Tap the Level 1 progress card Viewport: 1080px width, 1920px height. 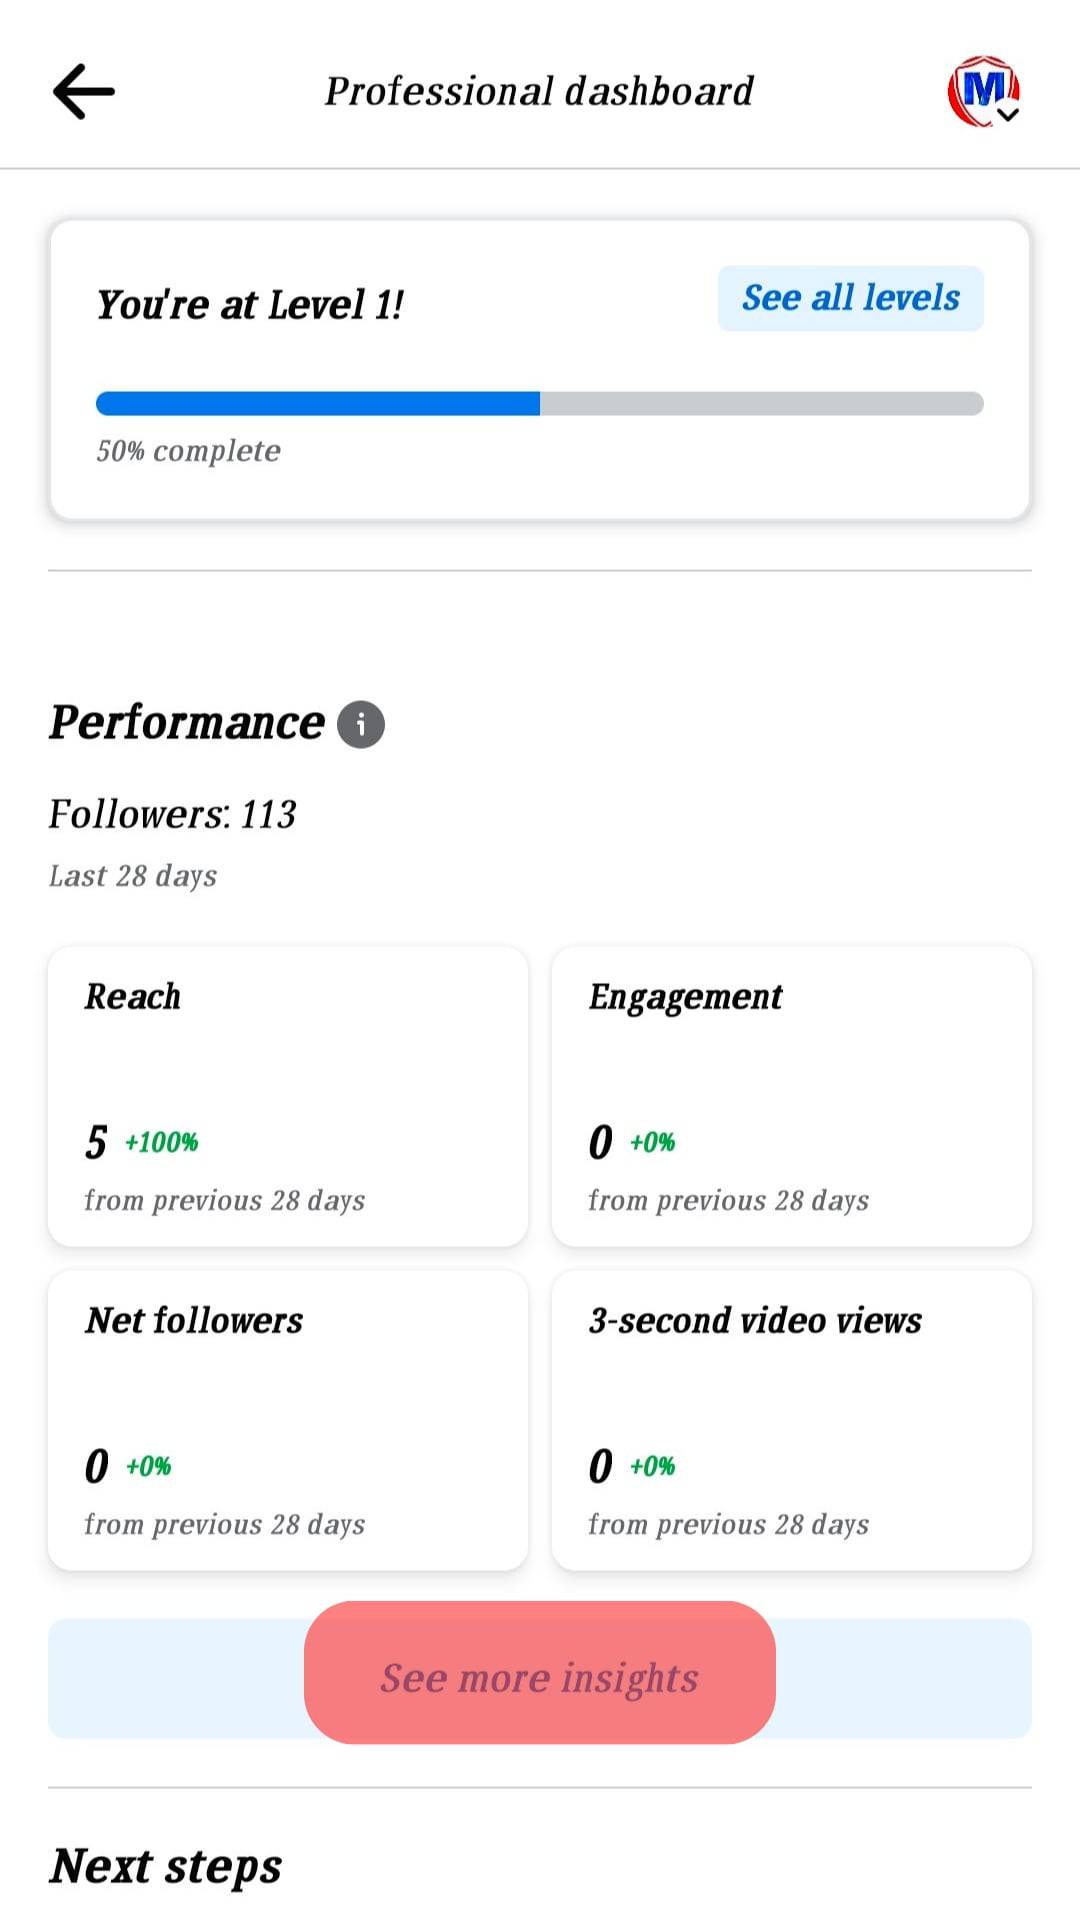click(540, 365)
